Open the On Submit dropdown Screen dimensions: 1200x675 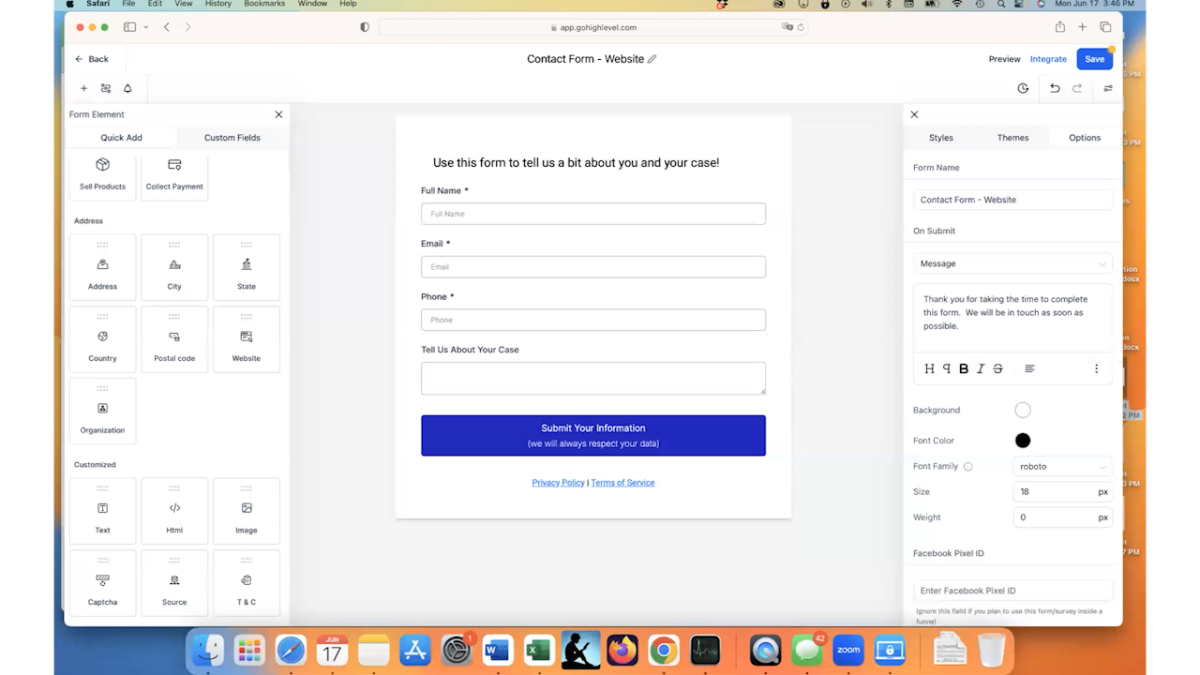[1012, 263]
